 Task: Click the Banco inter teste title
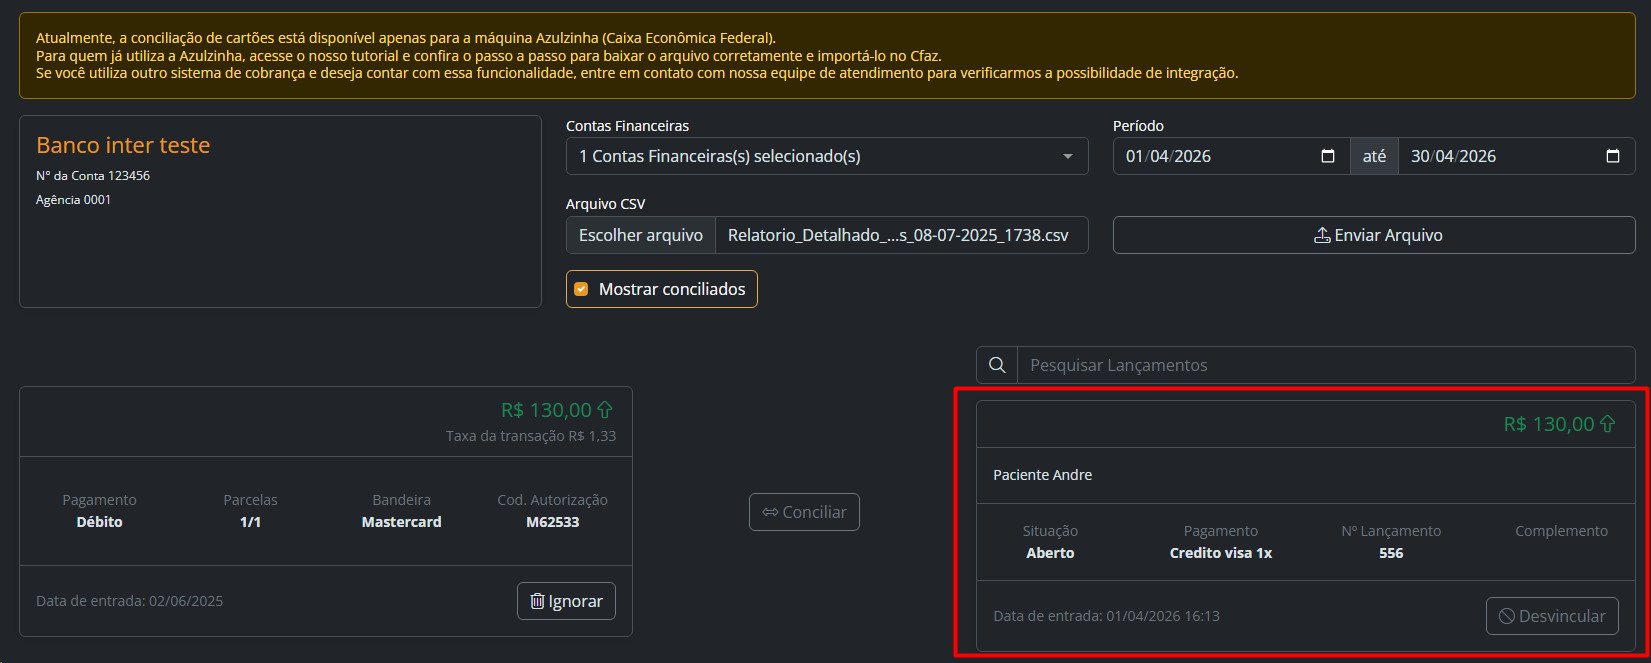[123, 145]
